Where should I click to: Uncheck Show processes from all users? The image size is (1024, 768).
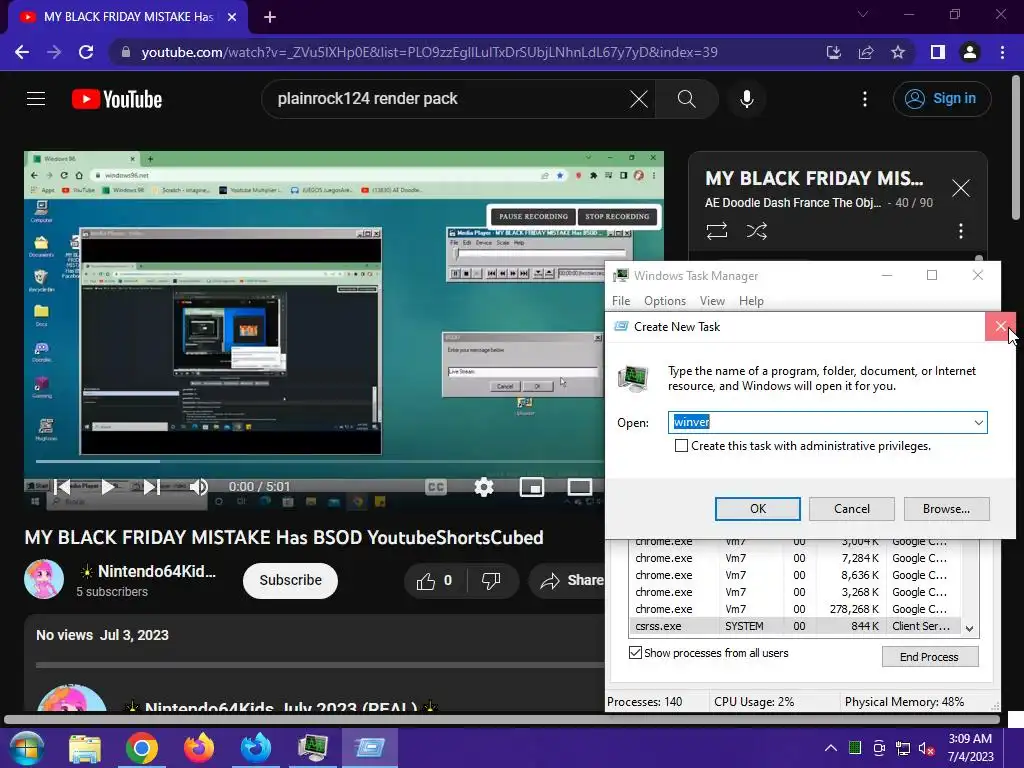point(635,652)
